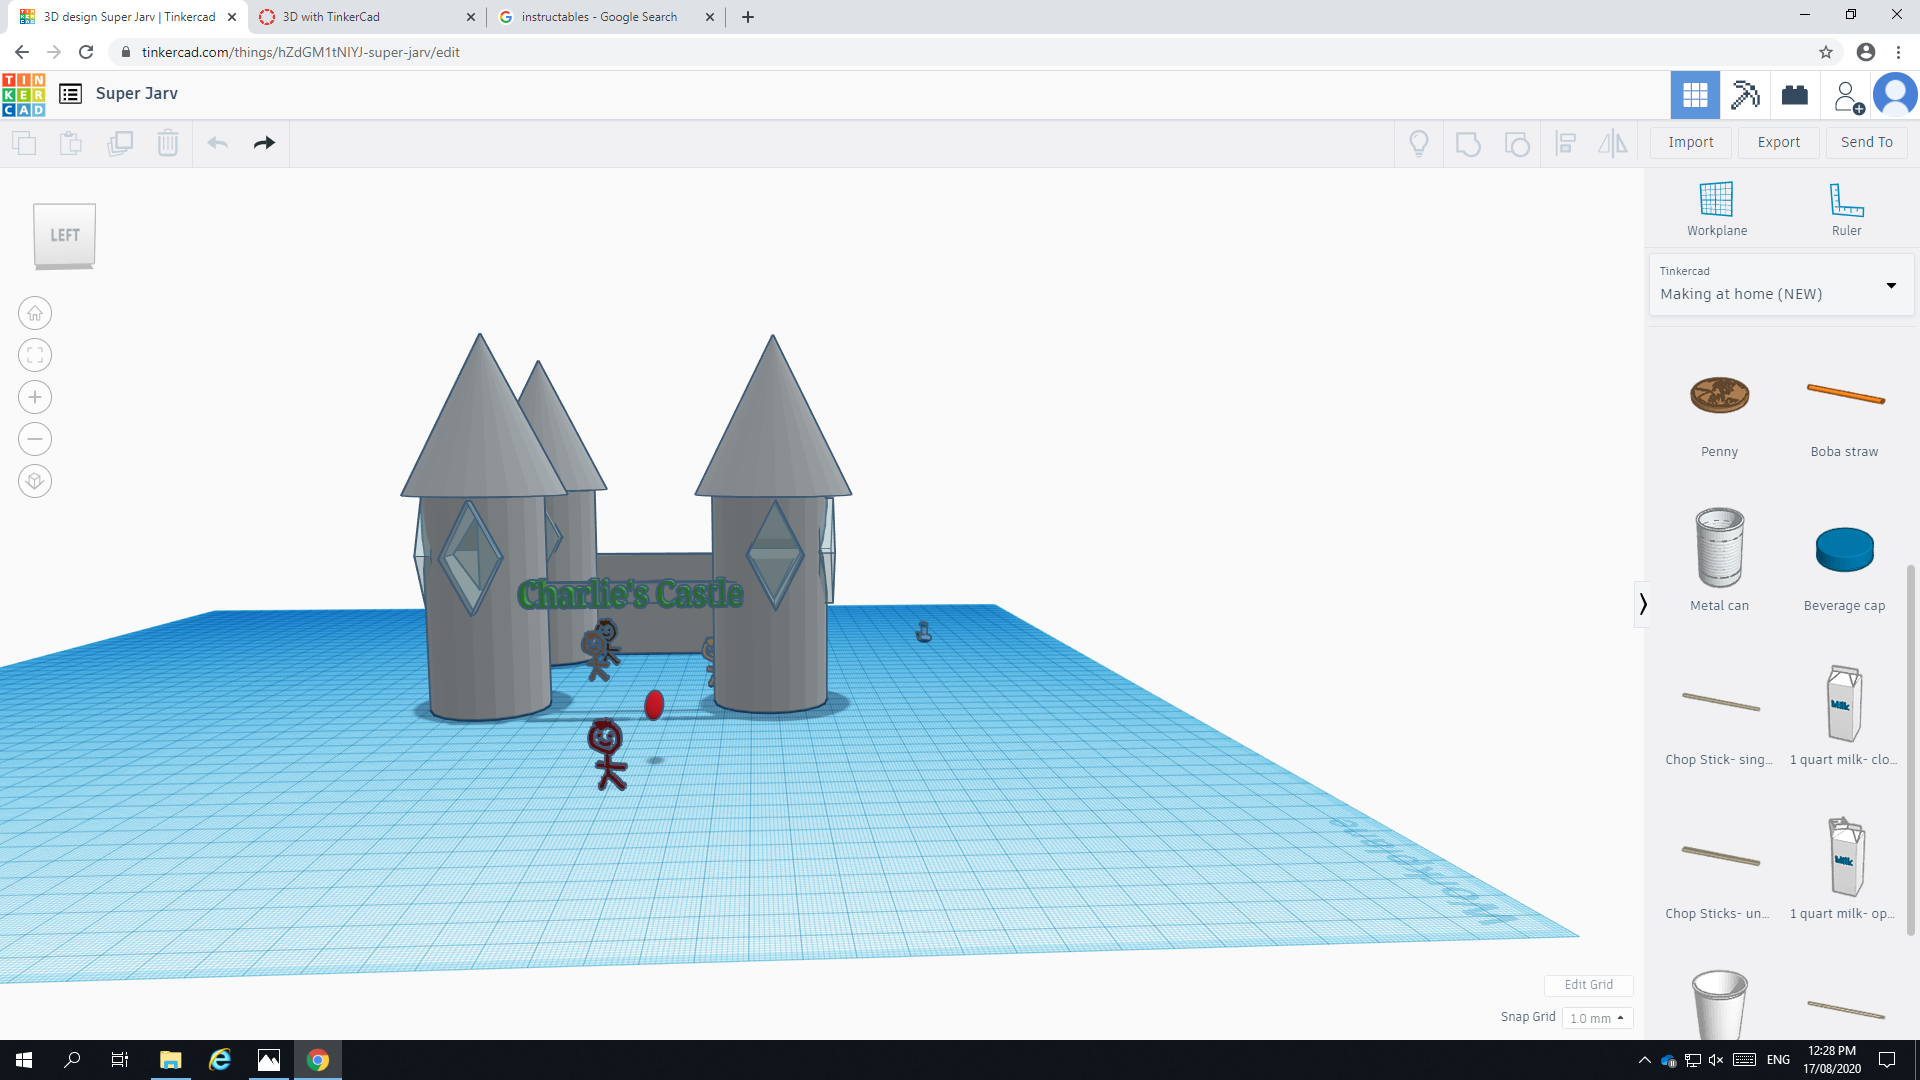This screenshot has width=1920, height=1080.
Task: Toggle the perspective view cube icon
Action: pos(35,481)
